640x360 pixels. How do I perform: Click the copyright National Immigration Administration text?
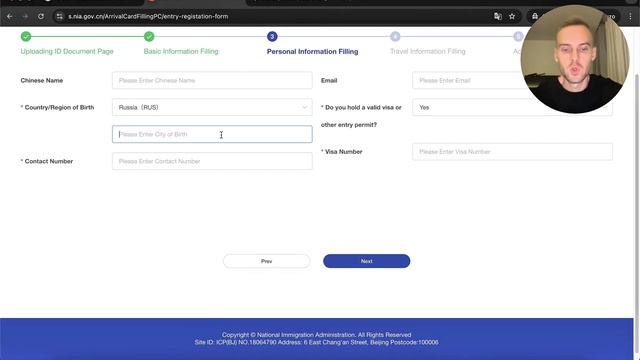click(316, 335)
